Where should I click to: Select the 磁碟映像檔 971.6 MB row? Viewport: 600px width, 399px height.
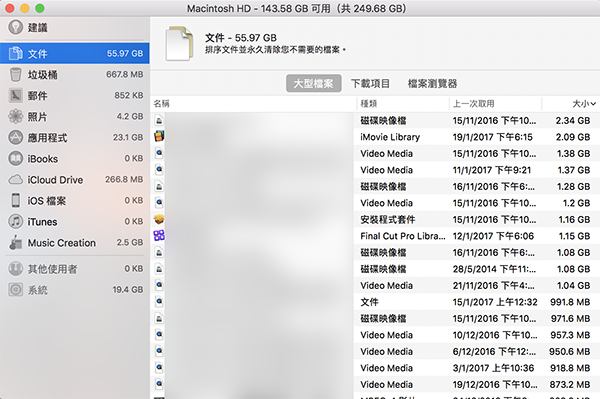pyautogui.click(x=375, y=318)
